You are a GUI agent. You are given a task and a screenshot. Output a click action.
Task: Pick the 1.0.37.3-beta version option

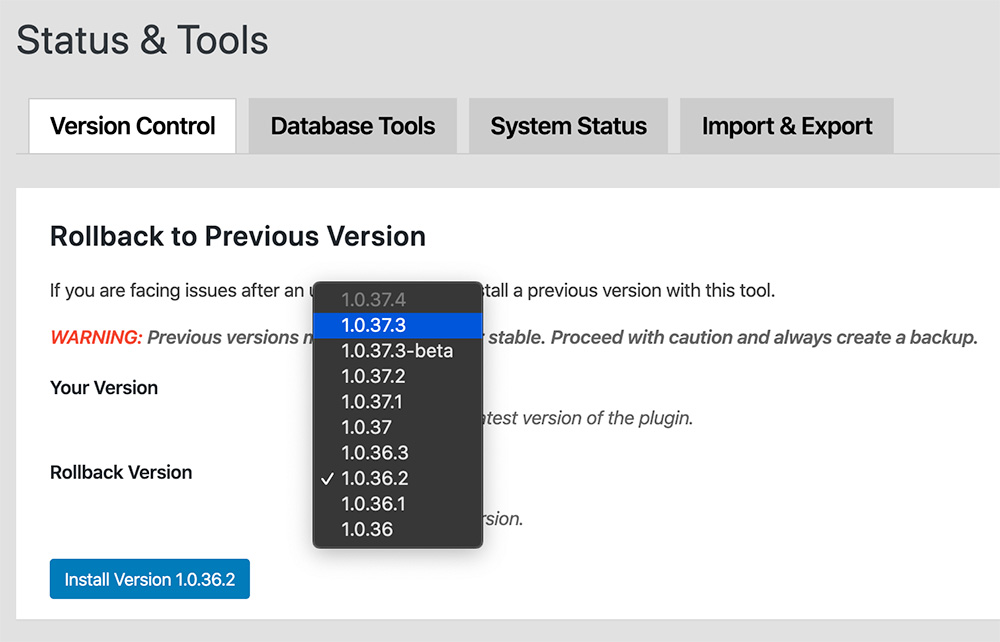(x=397, y=351)
